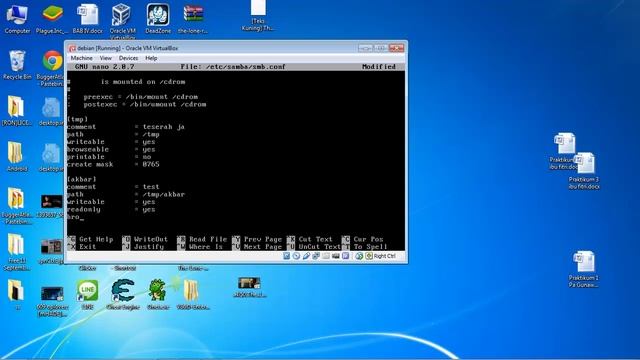Open the Help menu in VirtualBox
Image resolution: width=640 pixels, height=360 pixels.
151,58
